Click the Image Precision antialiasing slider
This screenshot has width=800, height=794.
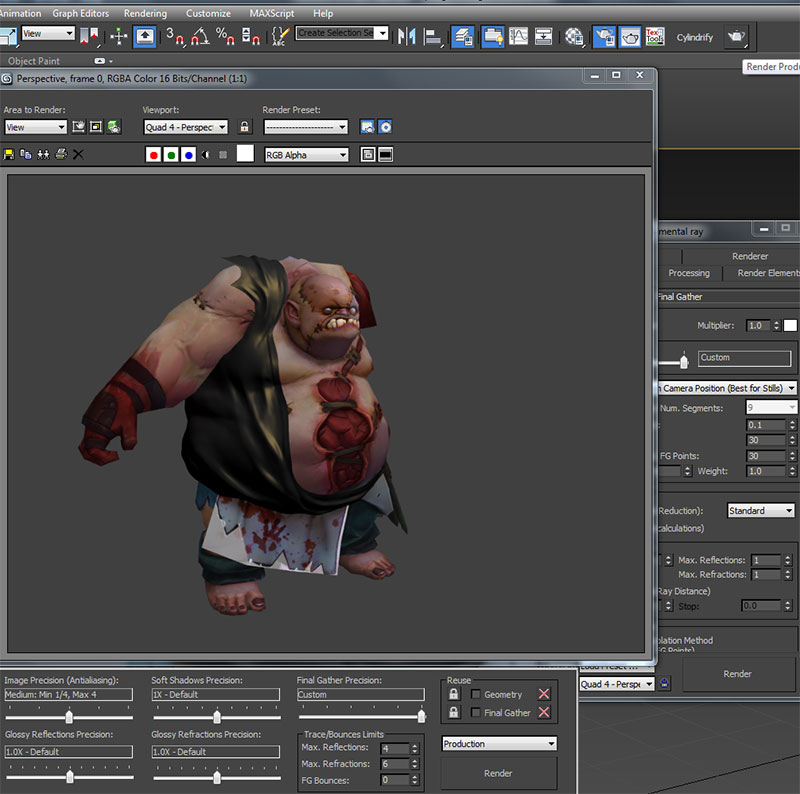pos(68,717)
